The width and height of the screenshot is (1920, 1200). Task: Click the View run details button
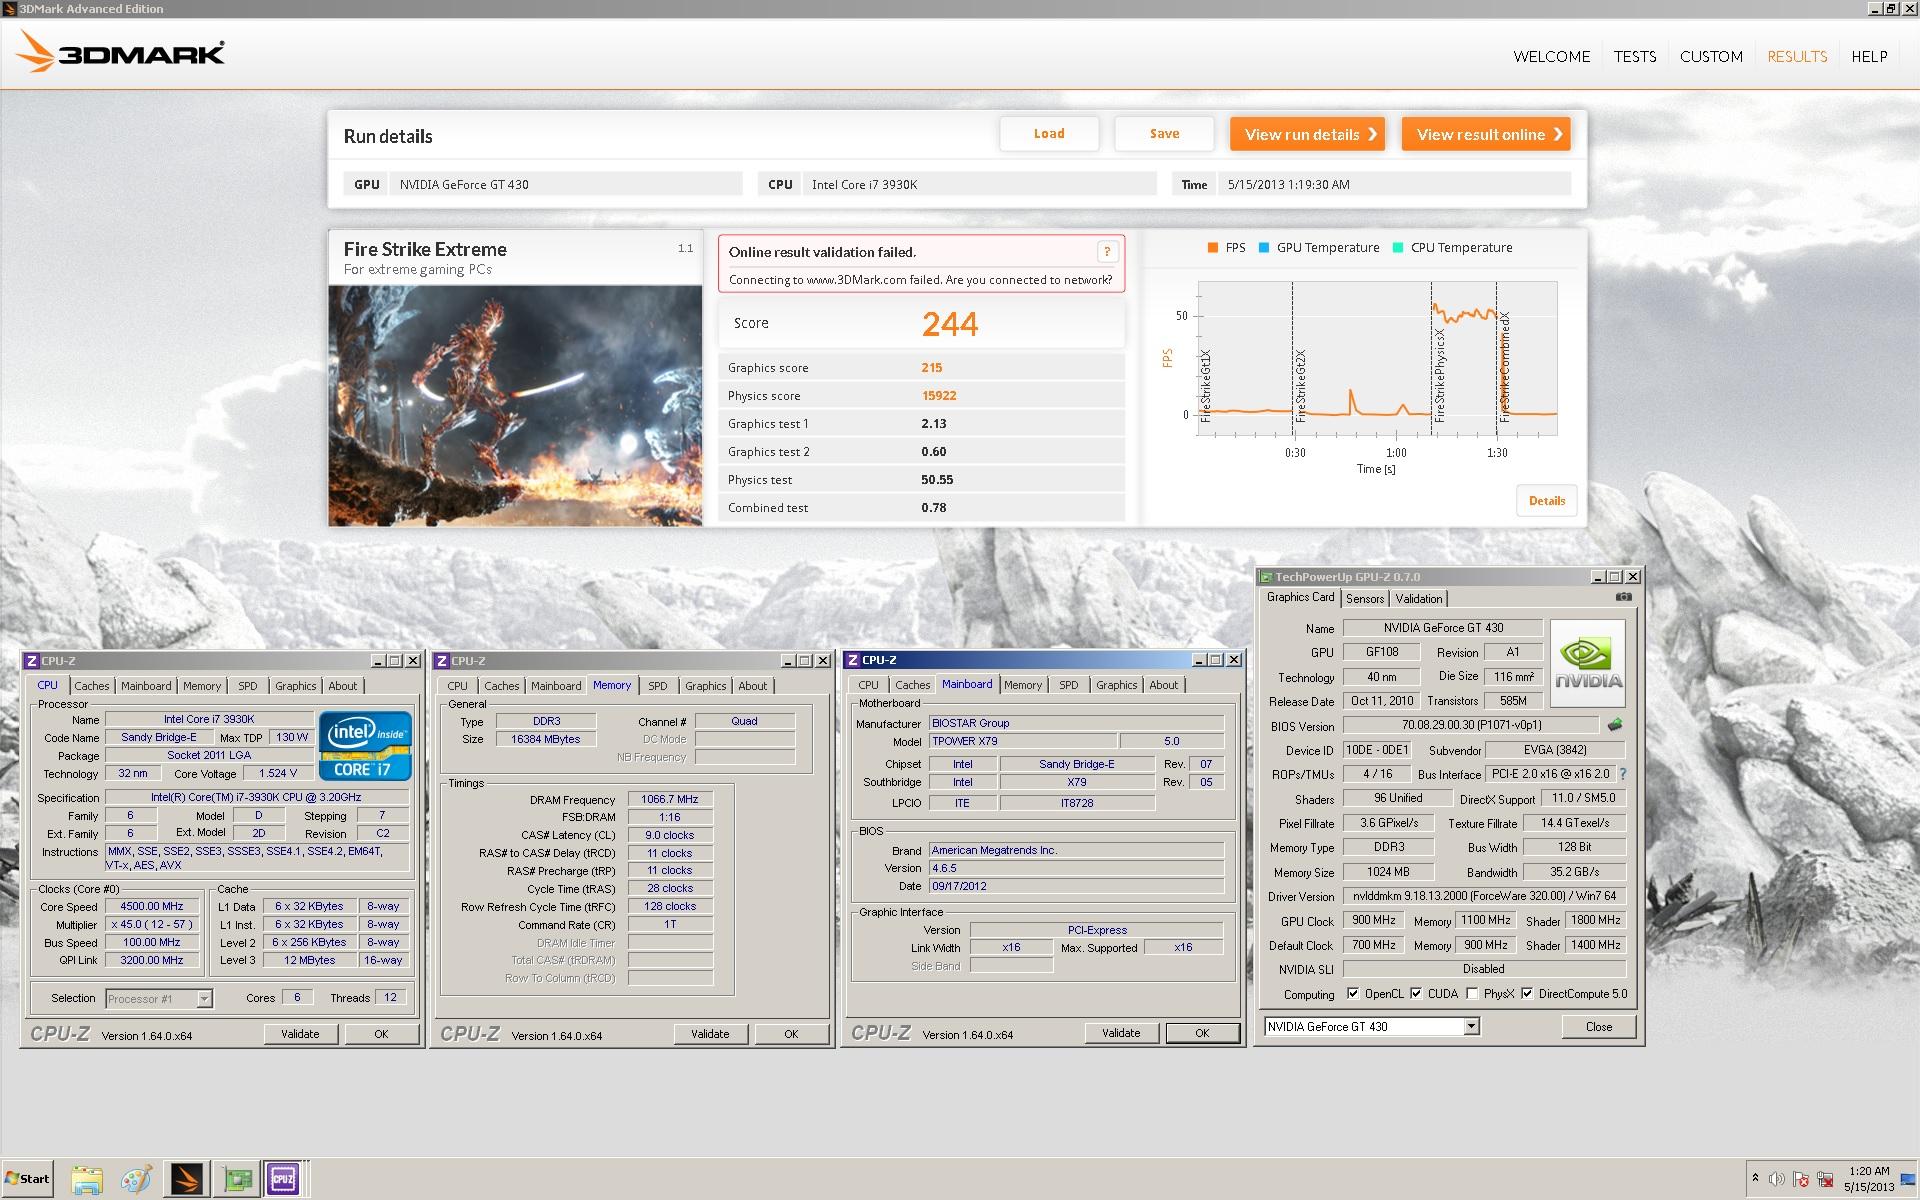click(1307, 134)
